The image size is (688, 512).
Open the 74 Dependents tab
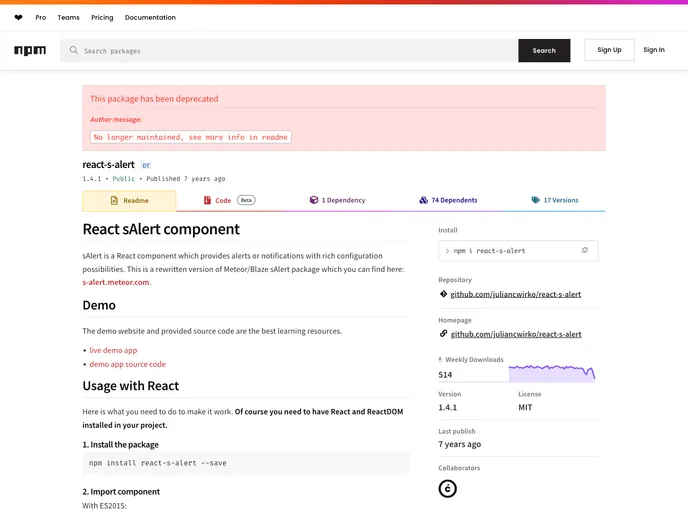[x=448, y=200]
